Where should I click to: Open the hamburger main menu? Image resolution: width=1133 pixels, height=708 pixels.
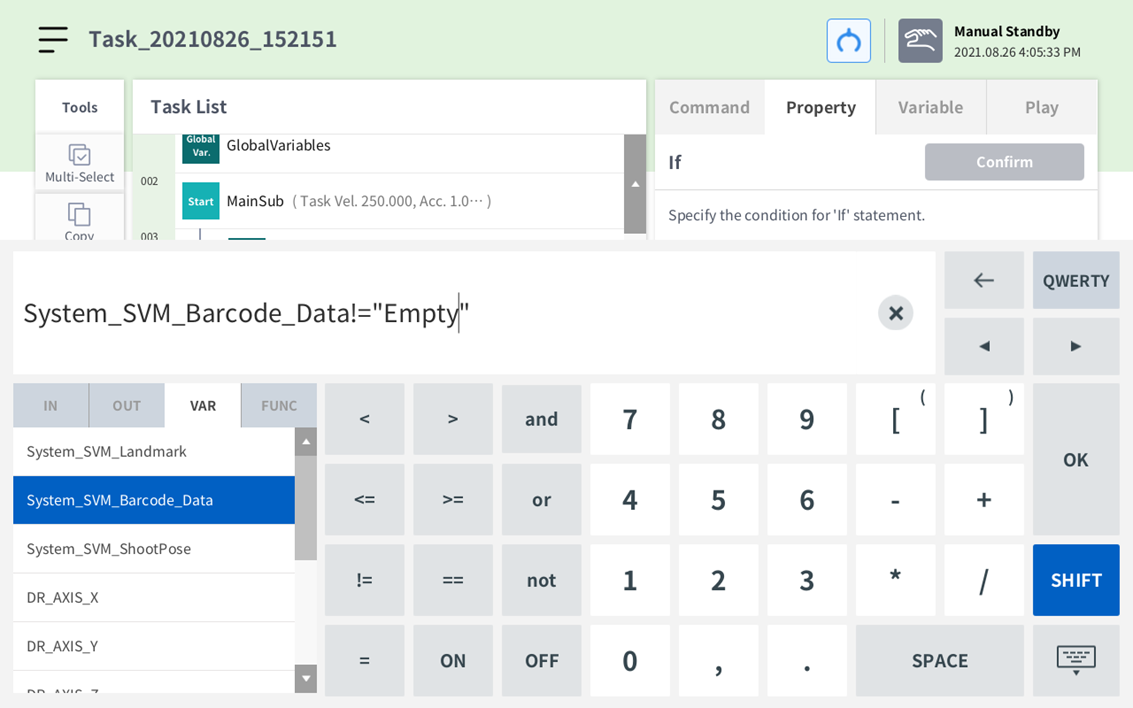(x=53, y=40)
